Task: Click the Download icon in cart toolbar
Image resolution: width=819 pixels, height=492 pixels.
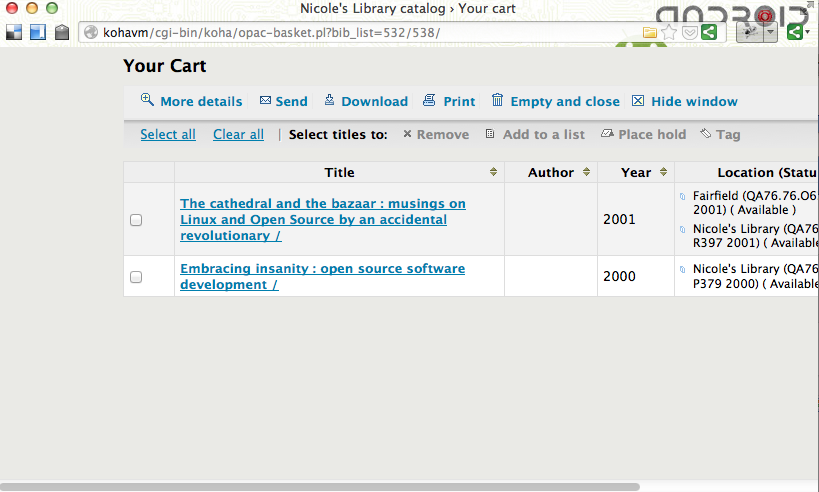Action: point(329,100)
